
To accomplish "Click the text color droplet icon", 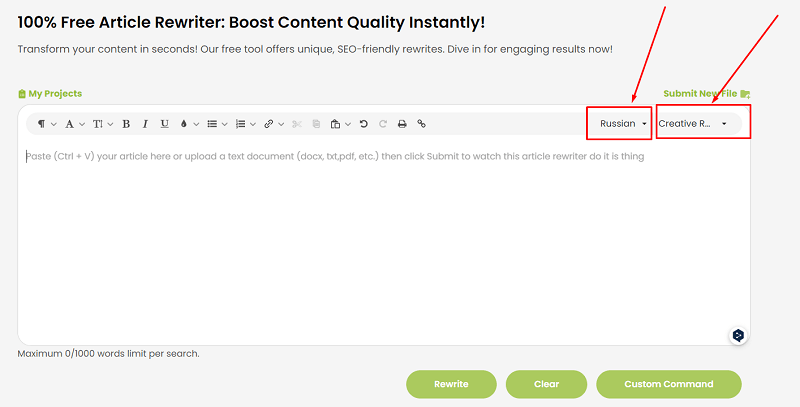I will coord(184,124).
